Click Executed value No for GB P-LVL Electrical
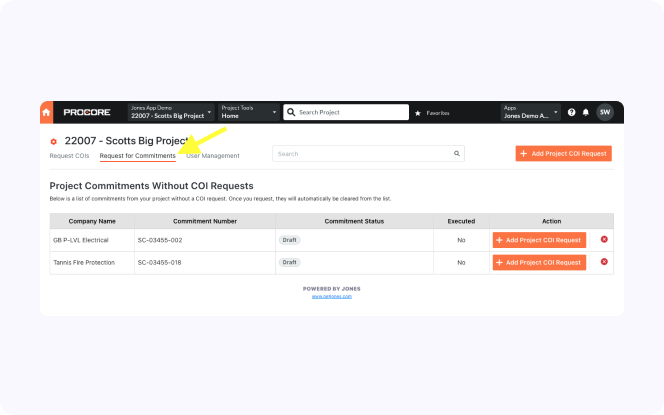This screenshot has height=415, width=664. [461, 240]
